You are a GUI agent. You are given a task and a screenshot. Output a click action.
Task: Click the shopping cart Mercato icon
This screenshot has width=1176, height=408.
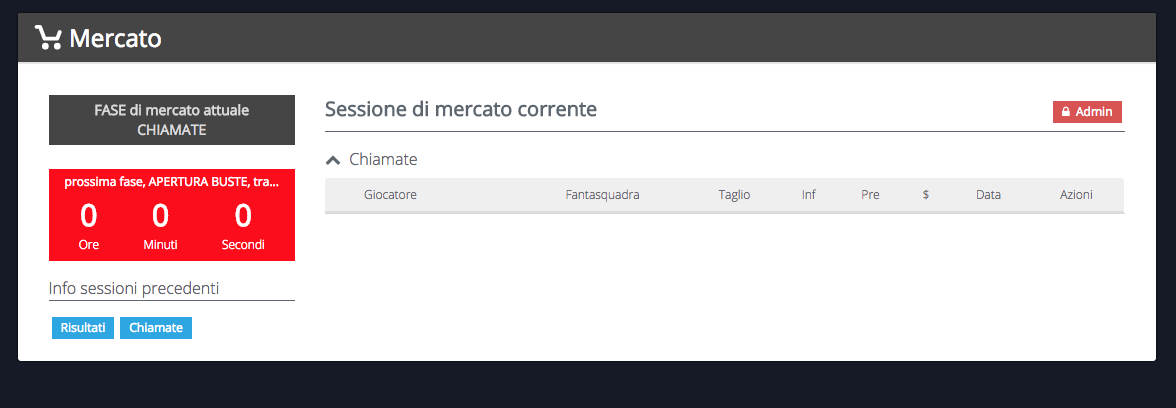[x=47, y=38]
